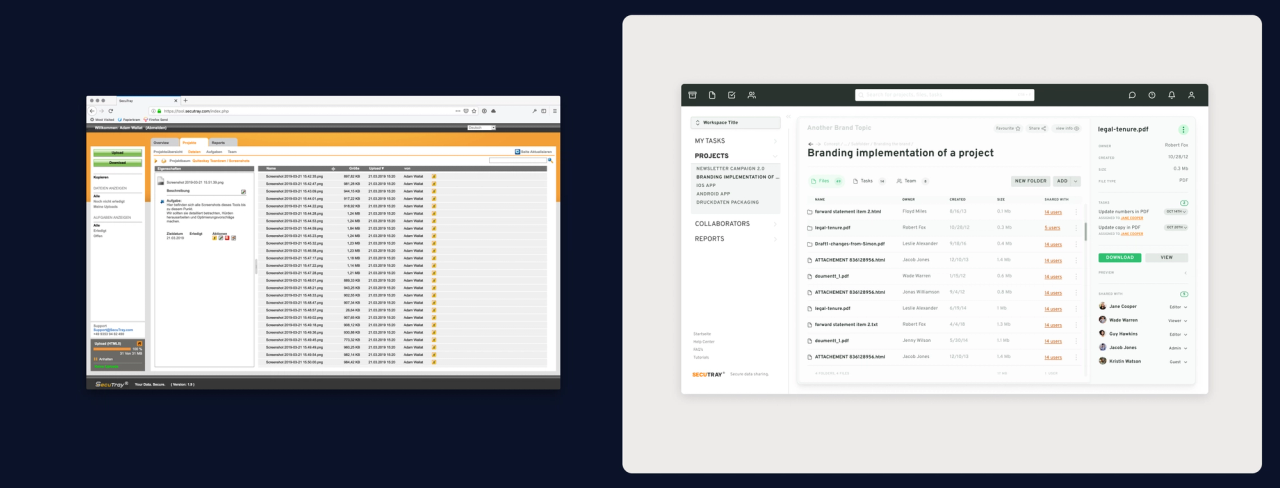Switch to the Tasks tab in the redesigned window
The width and height of the screenshot is (1280, 488).
tap(869, 181)
